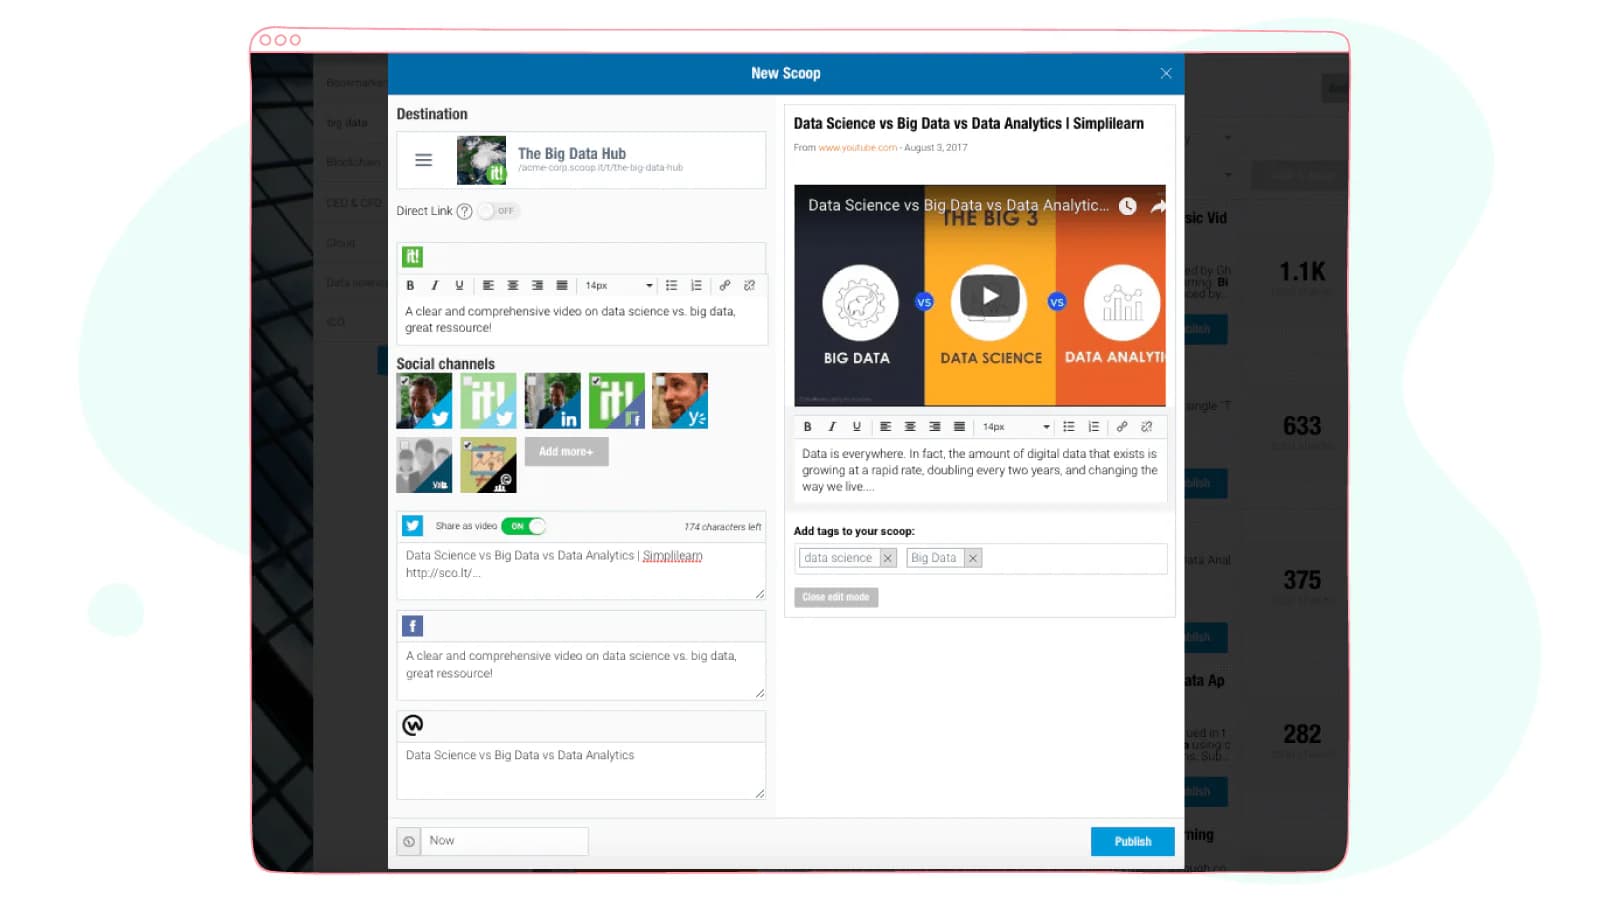Align insight text left
Viewport: 1600px width, 900px height.
click(x=488, y=286)
